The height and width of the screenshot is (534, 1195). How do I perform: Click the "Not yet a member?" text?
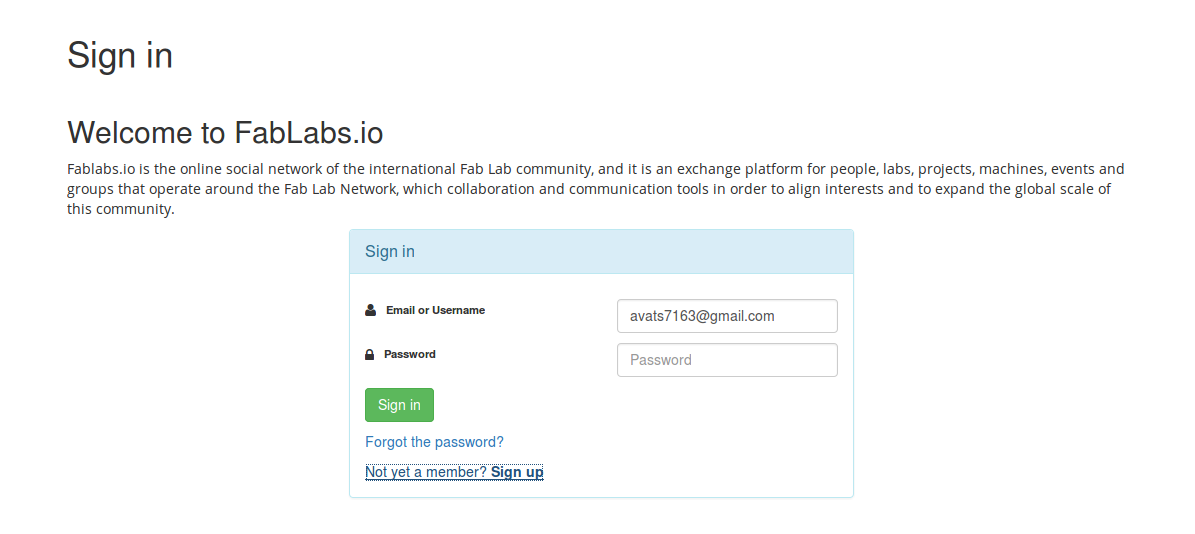coord(426,472)
